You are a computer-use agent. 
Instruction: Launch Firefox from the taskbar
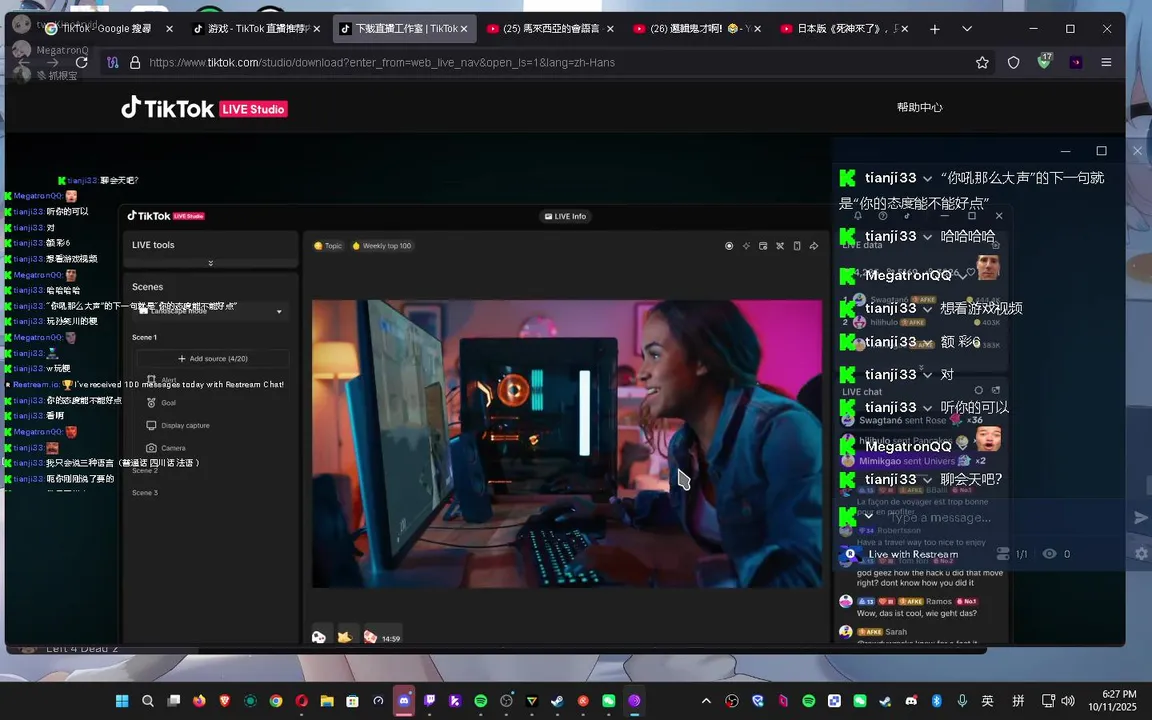coord(199,701)
